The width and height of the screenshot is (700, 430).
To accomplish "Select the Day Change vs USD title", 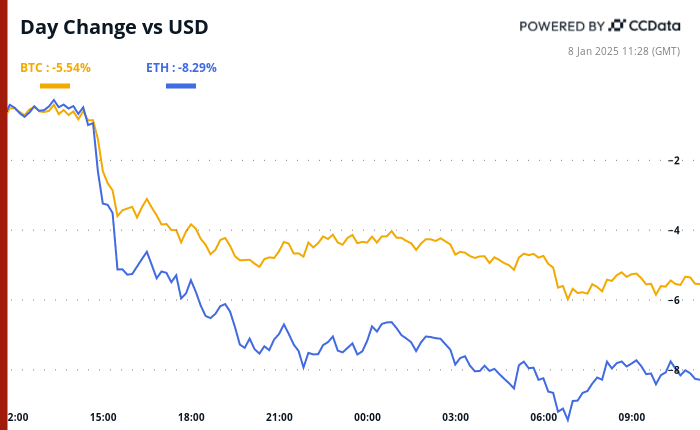I will (115, 27).
